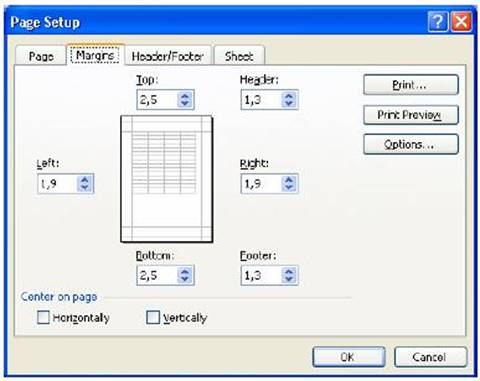Open the Header/Footer tab

tap(168, 56)
